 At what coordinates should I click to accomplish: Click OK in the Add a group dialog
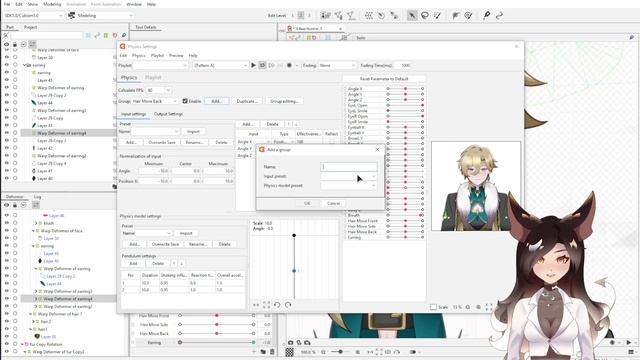tap(307, 203)
